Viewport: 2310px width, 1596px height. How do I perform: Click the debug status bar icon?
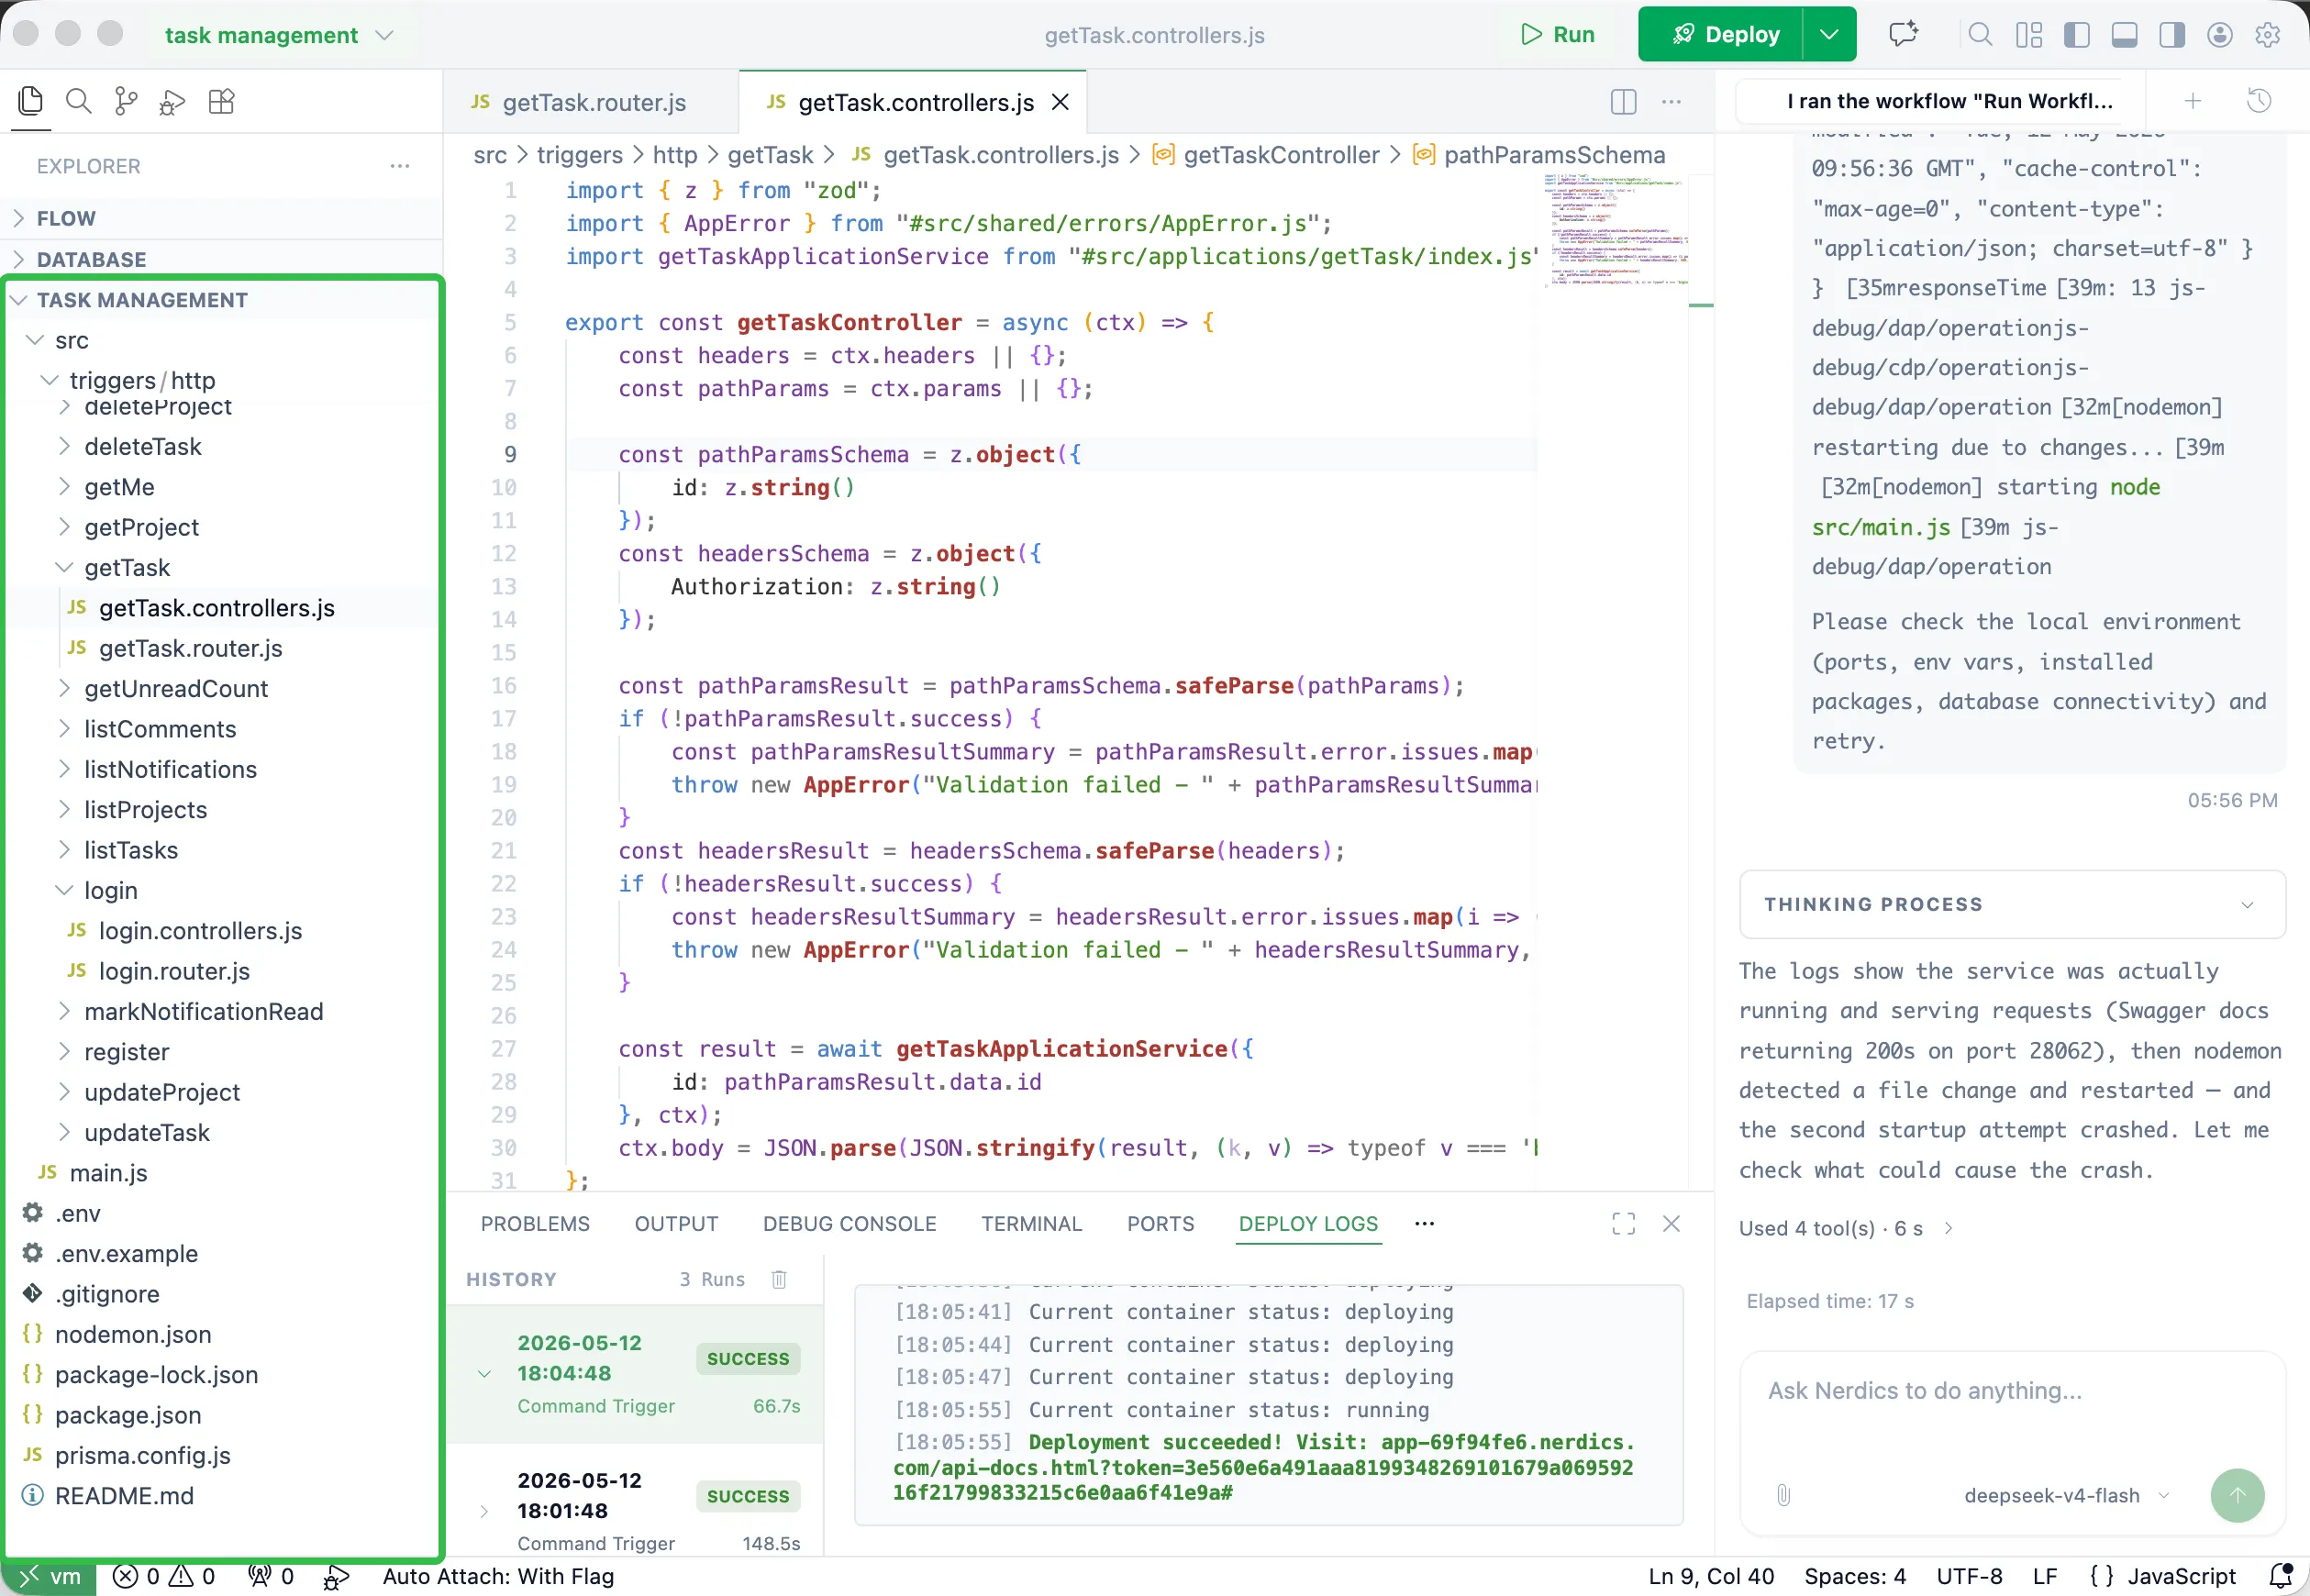click(336, 1577)
